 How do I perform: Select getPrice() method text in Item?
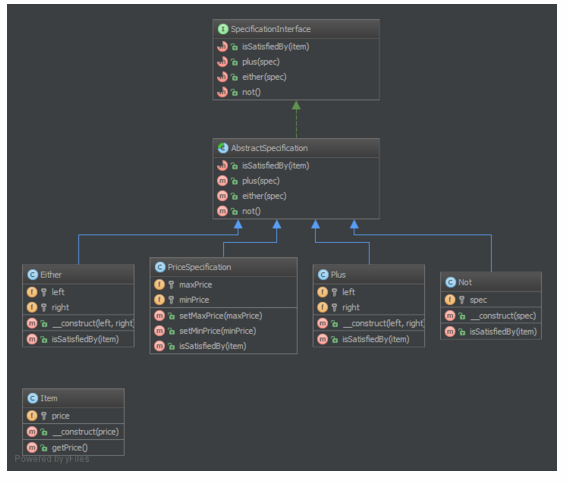(x=70, y=448)
